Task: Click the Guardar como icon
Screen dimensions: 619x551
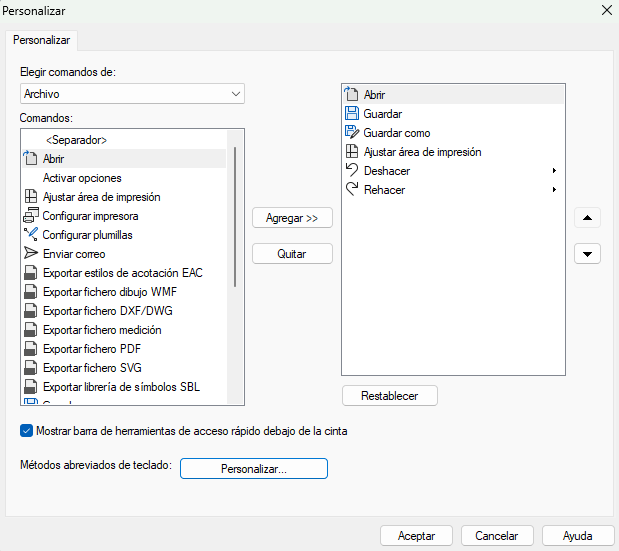Action: tap(352, 132)
